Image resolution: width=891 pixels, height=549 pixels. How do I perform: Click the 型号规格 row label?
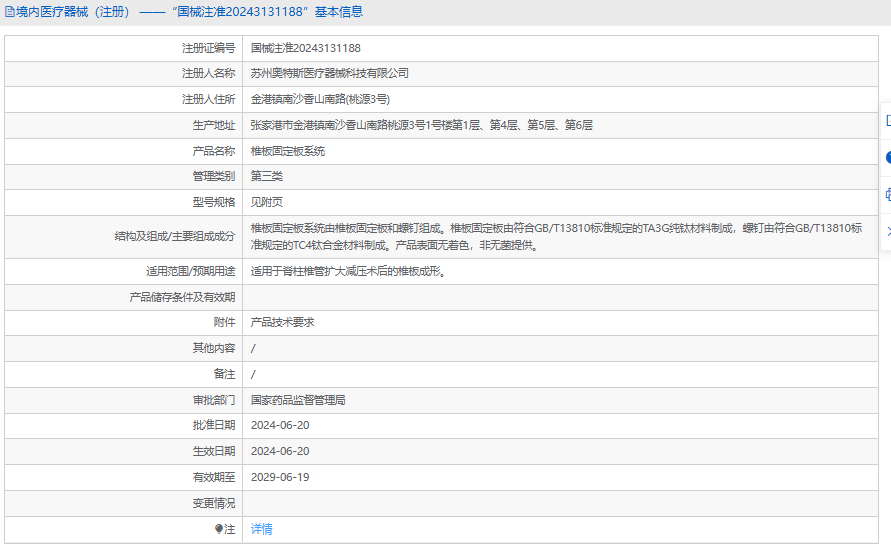pyautogui.click(x=214, y=202)
